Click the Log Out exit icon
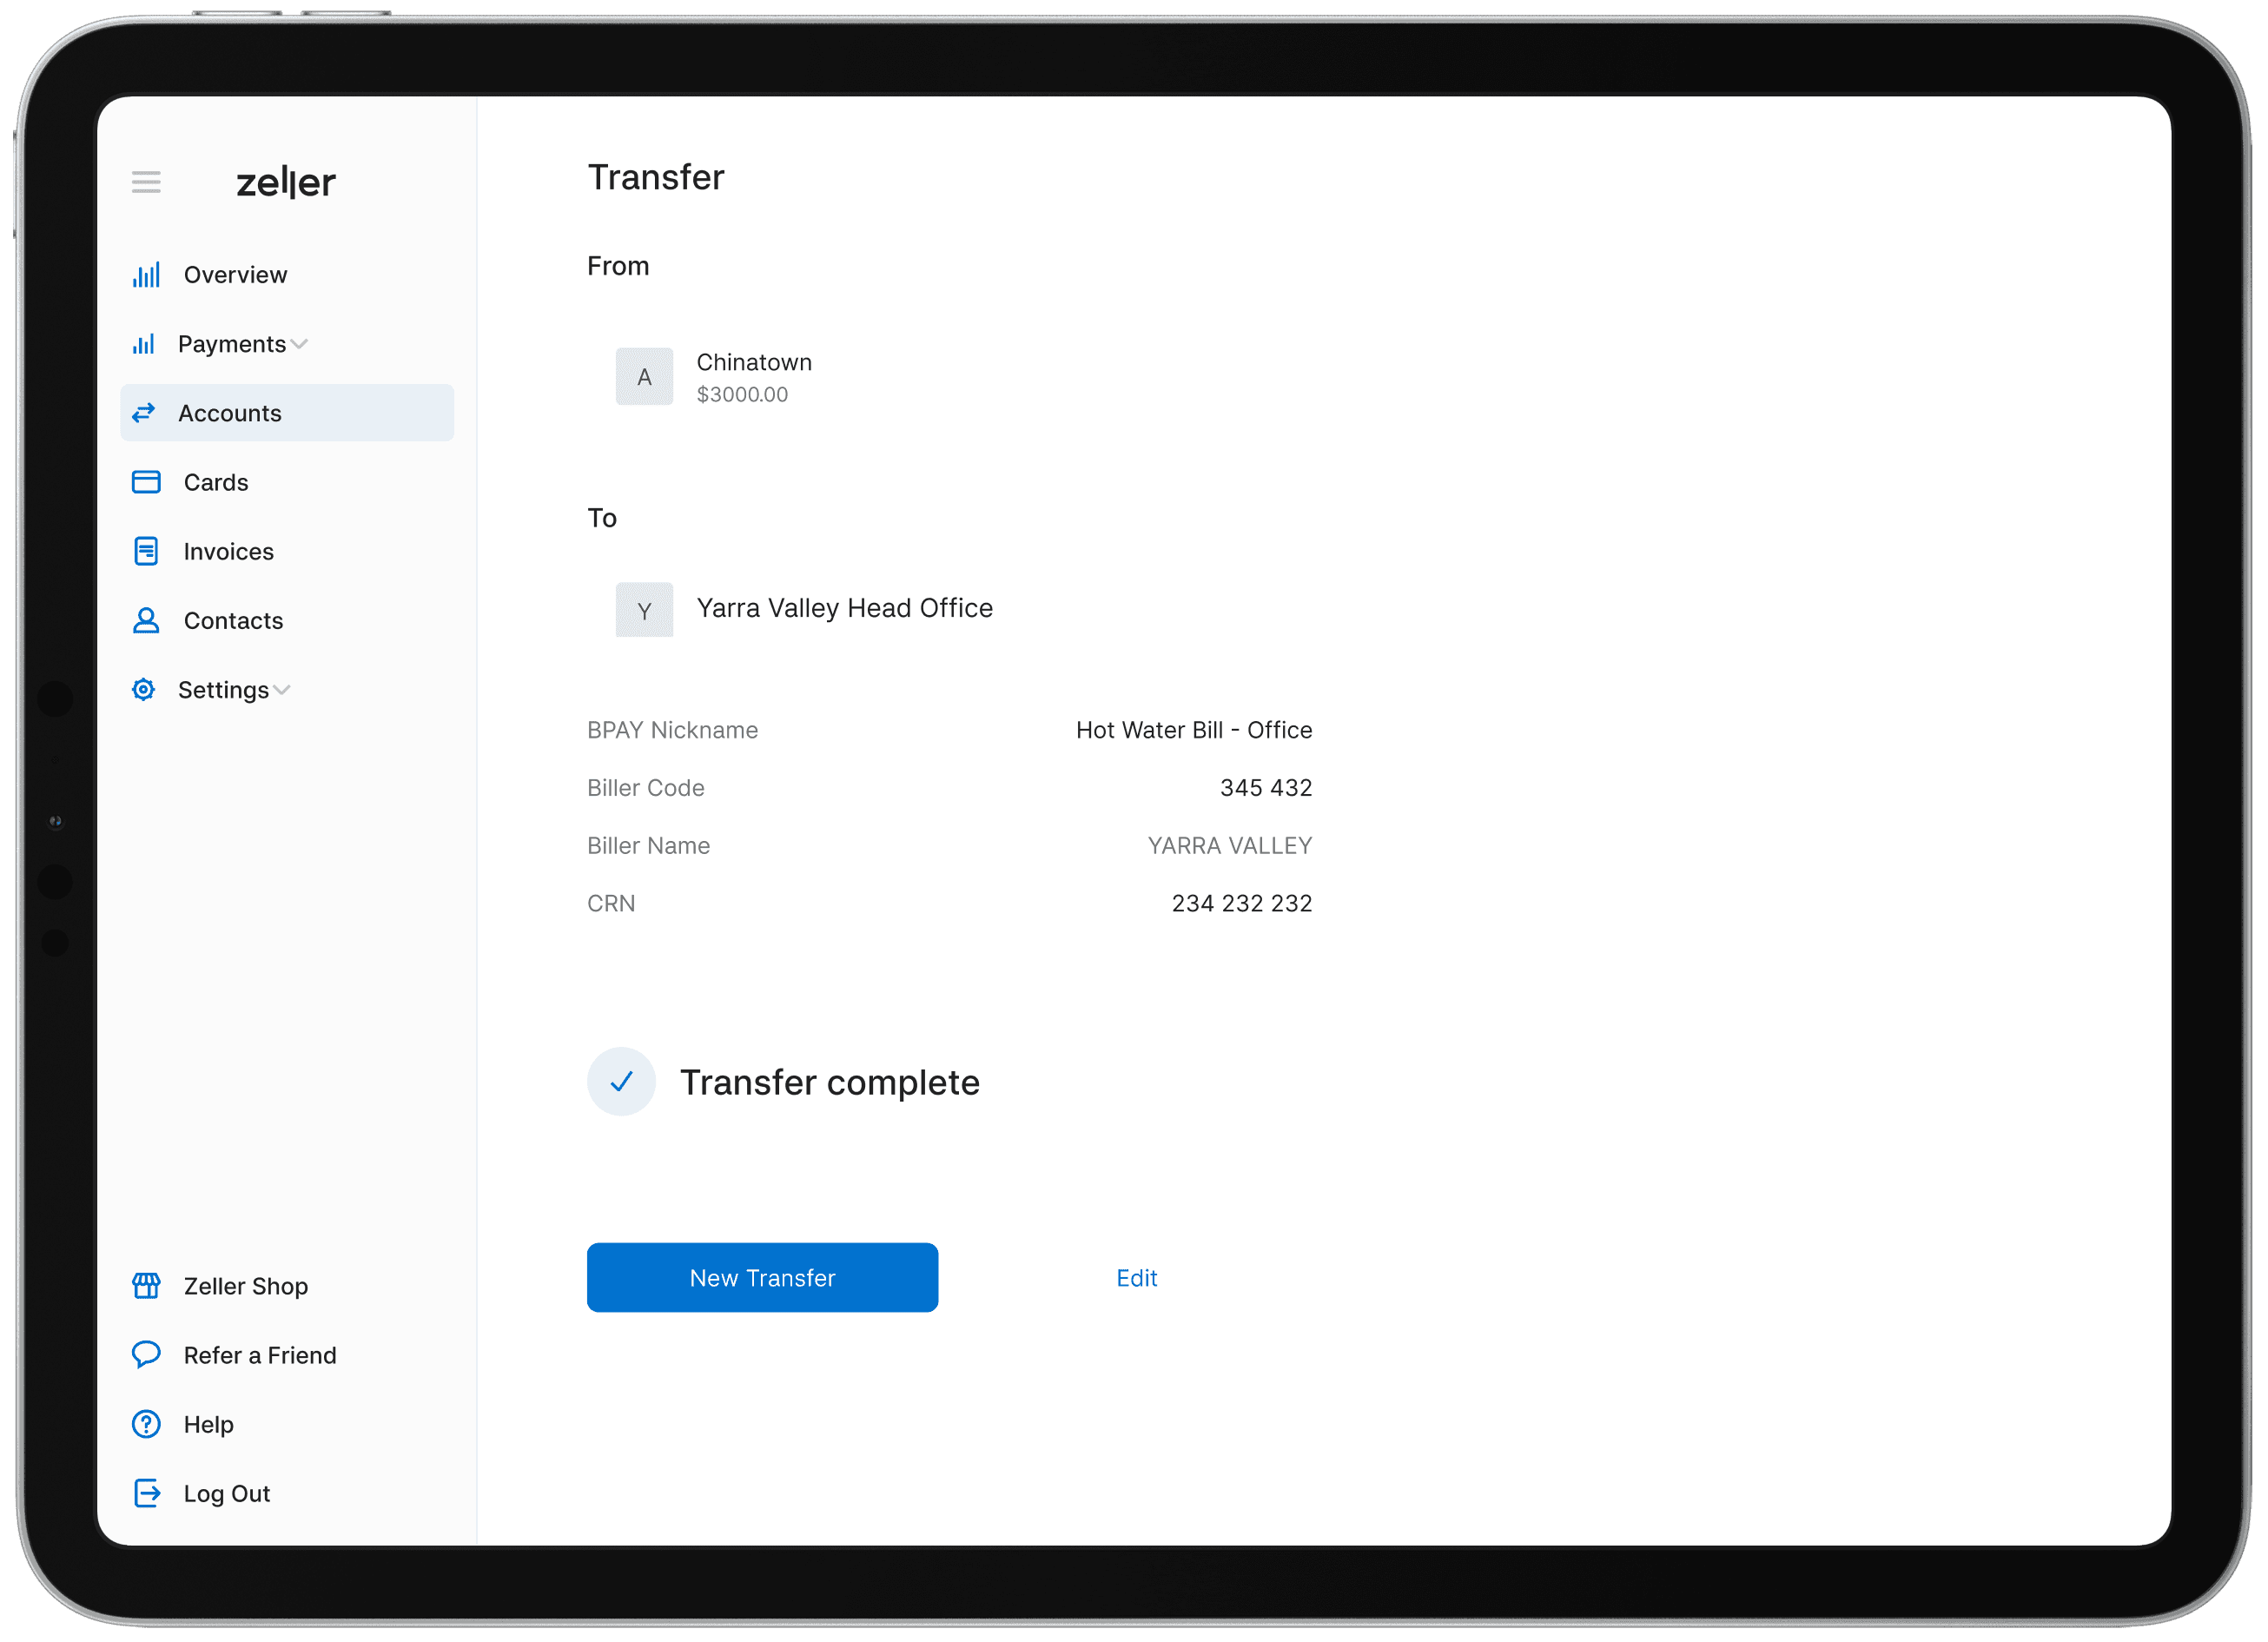The height and width of the screenshot is (1642, 2268). (146, 1493)
